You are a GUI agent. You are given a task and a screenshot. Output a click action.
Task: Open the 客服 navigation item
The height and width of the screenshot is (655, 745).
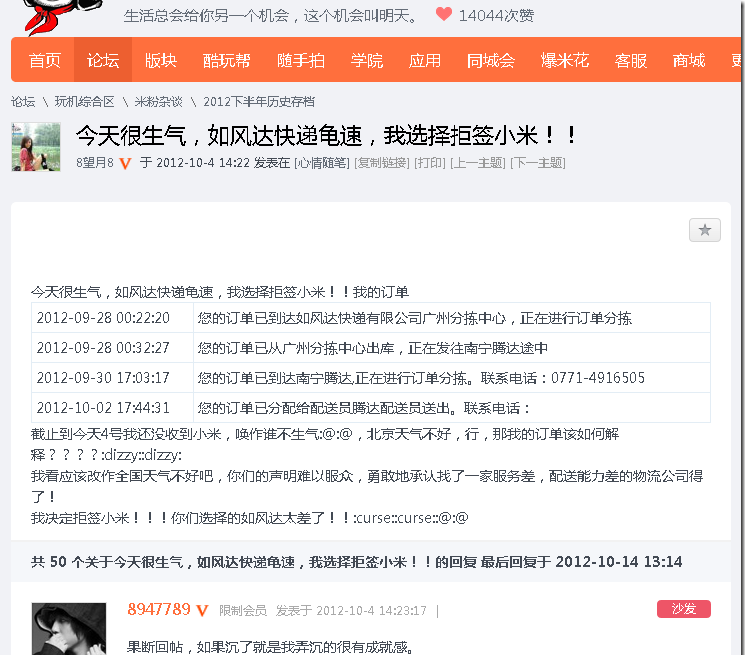point(630,60)
